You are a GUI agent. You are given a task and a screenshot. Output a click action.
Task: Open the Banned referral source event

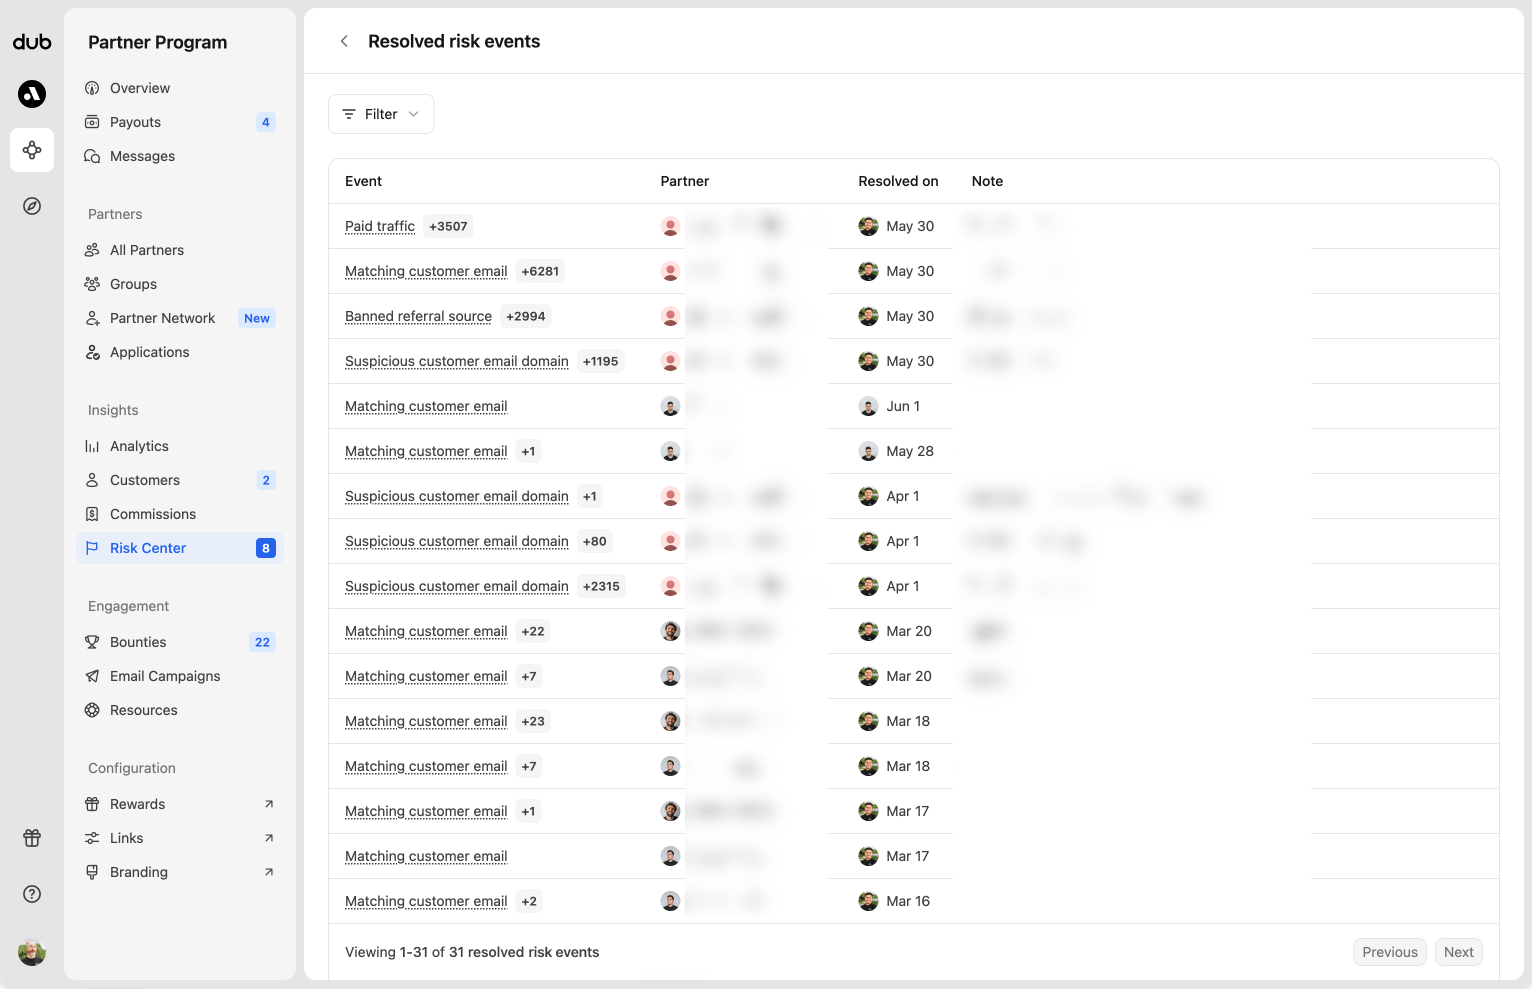(418, 316)
